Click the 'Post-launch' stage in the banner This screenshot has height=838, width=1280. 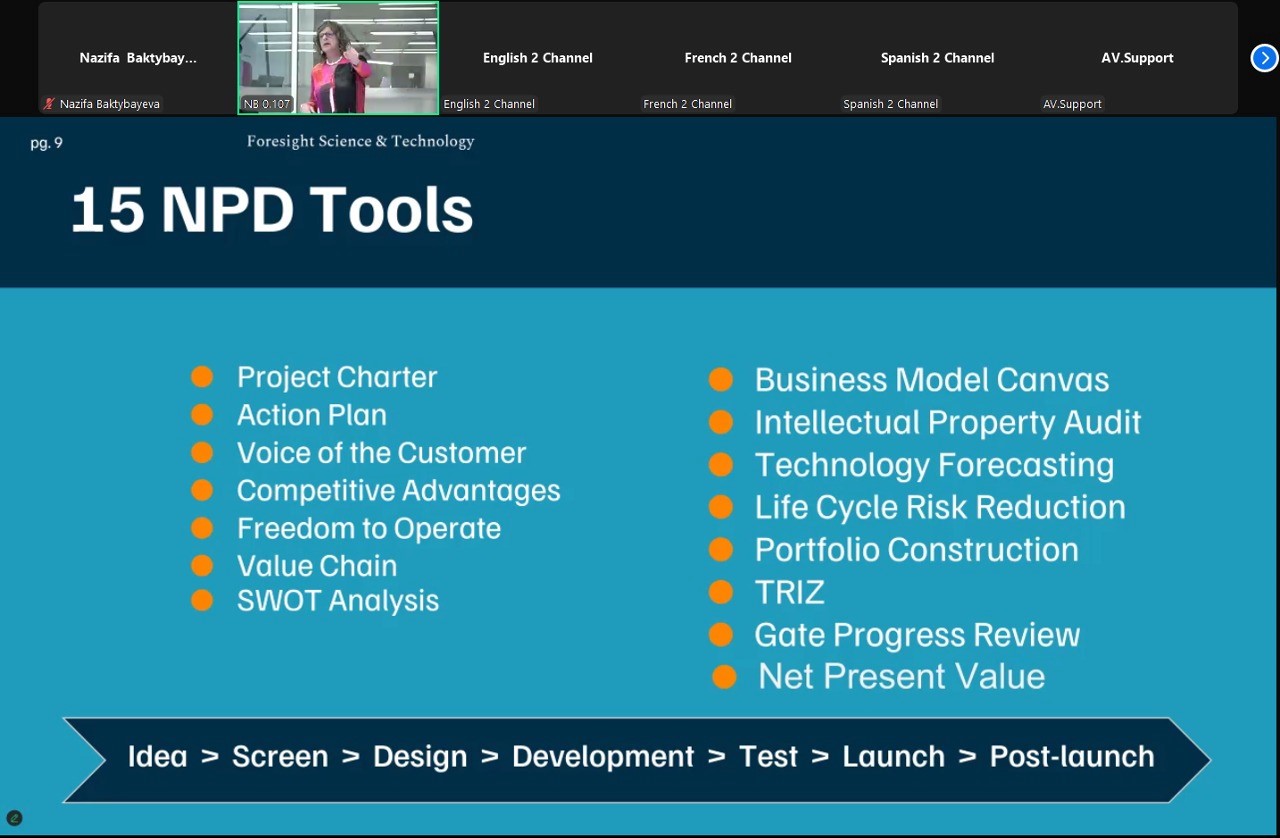[x=1072, y=757]
